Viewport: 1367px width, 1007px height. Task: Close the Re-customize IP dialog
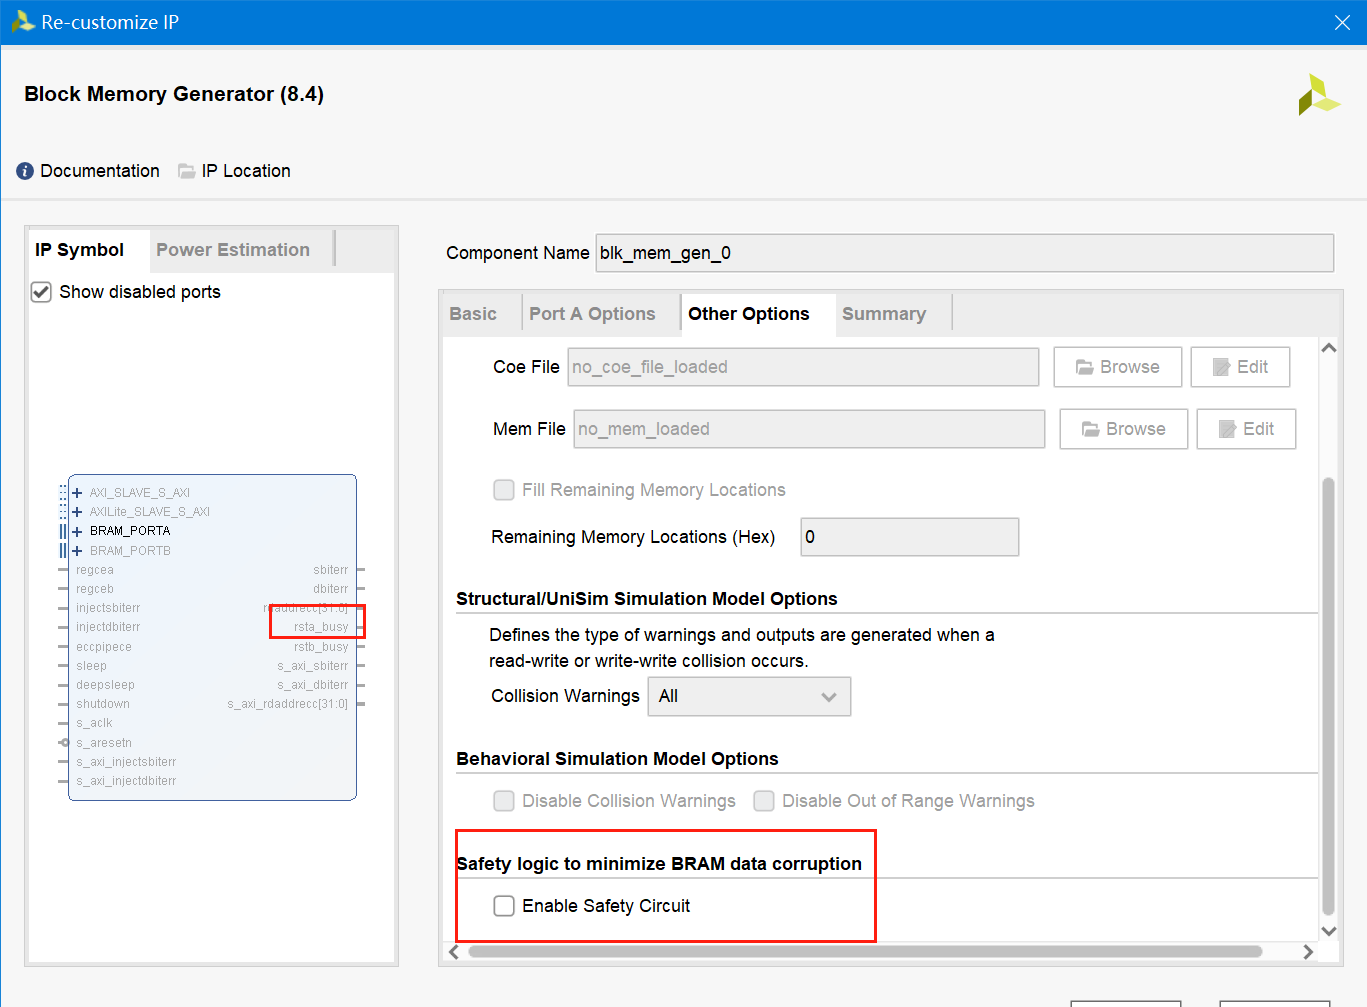click(x=1342, y=22)
